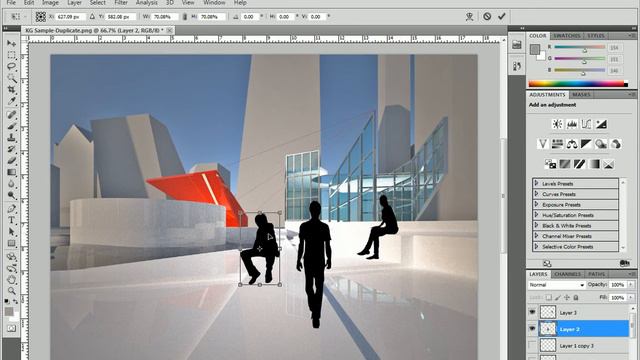Expand Curves Presets list
The width and height of the screenshot is (640, 360).
pyautogui.click(x=536, y=194)
